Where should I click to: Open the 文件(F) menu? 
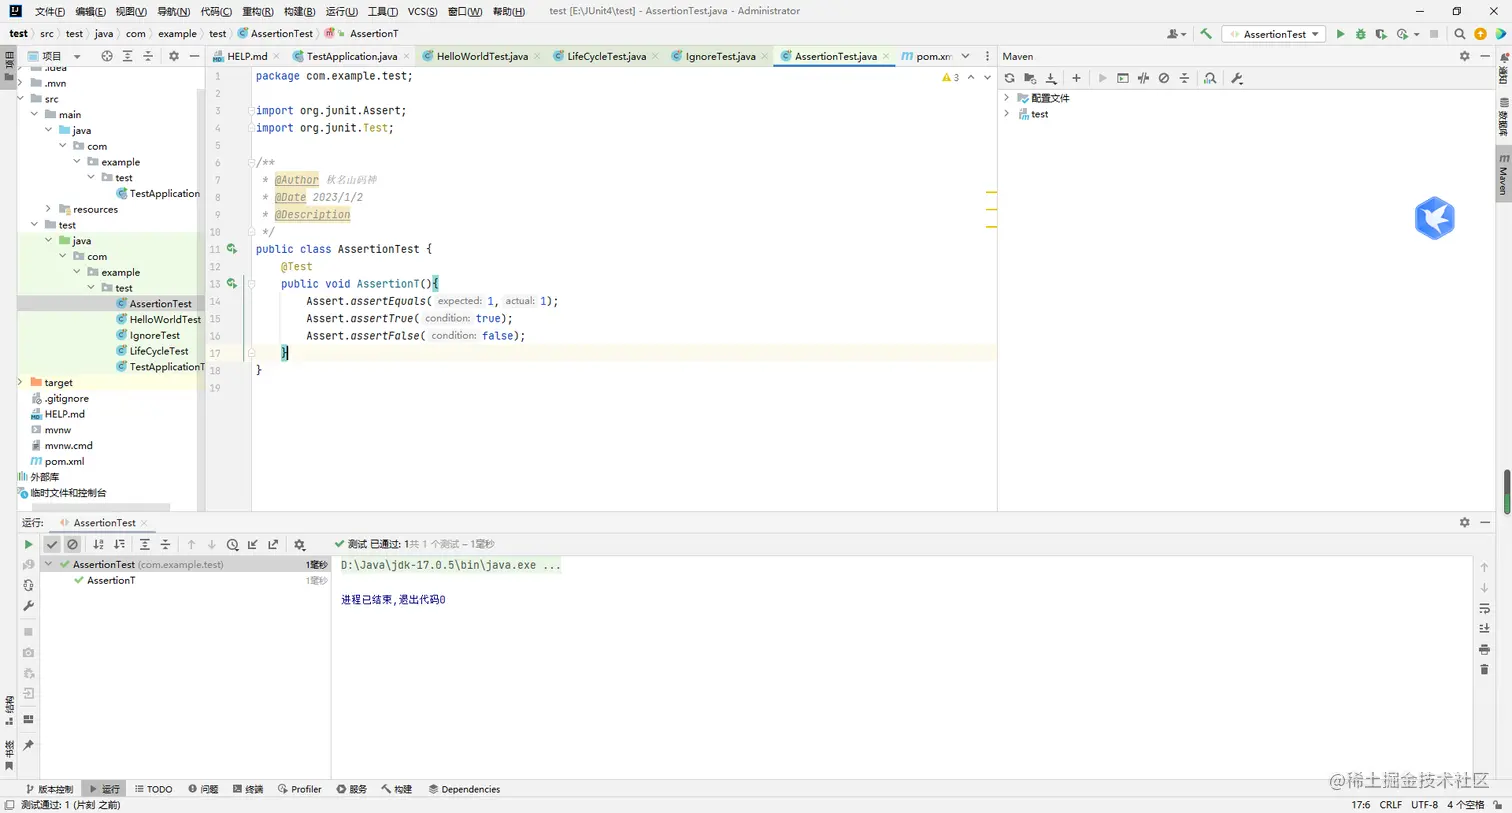(49, 11)
